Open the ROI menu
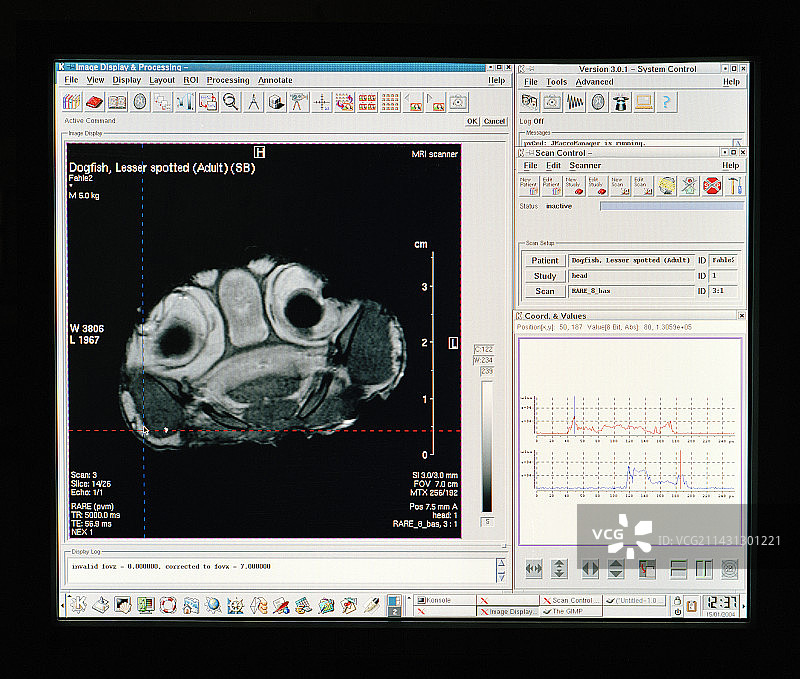Screen dimensions: 800x679 point(190,80)
